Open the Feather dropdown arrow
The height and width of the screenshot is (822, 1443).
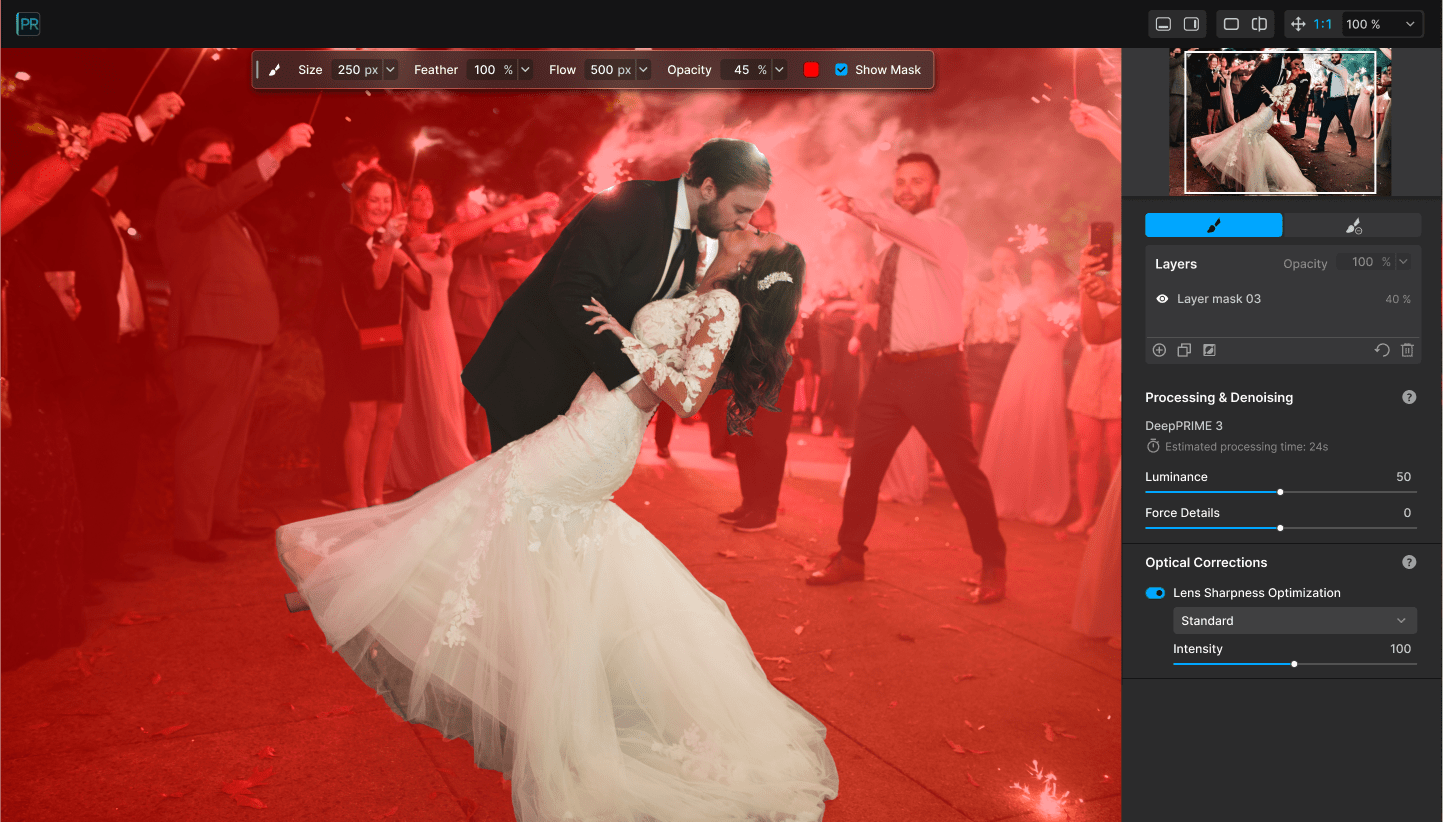point(524,70)
